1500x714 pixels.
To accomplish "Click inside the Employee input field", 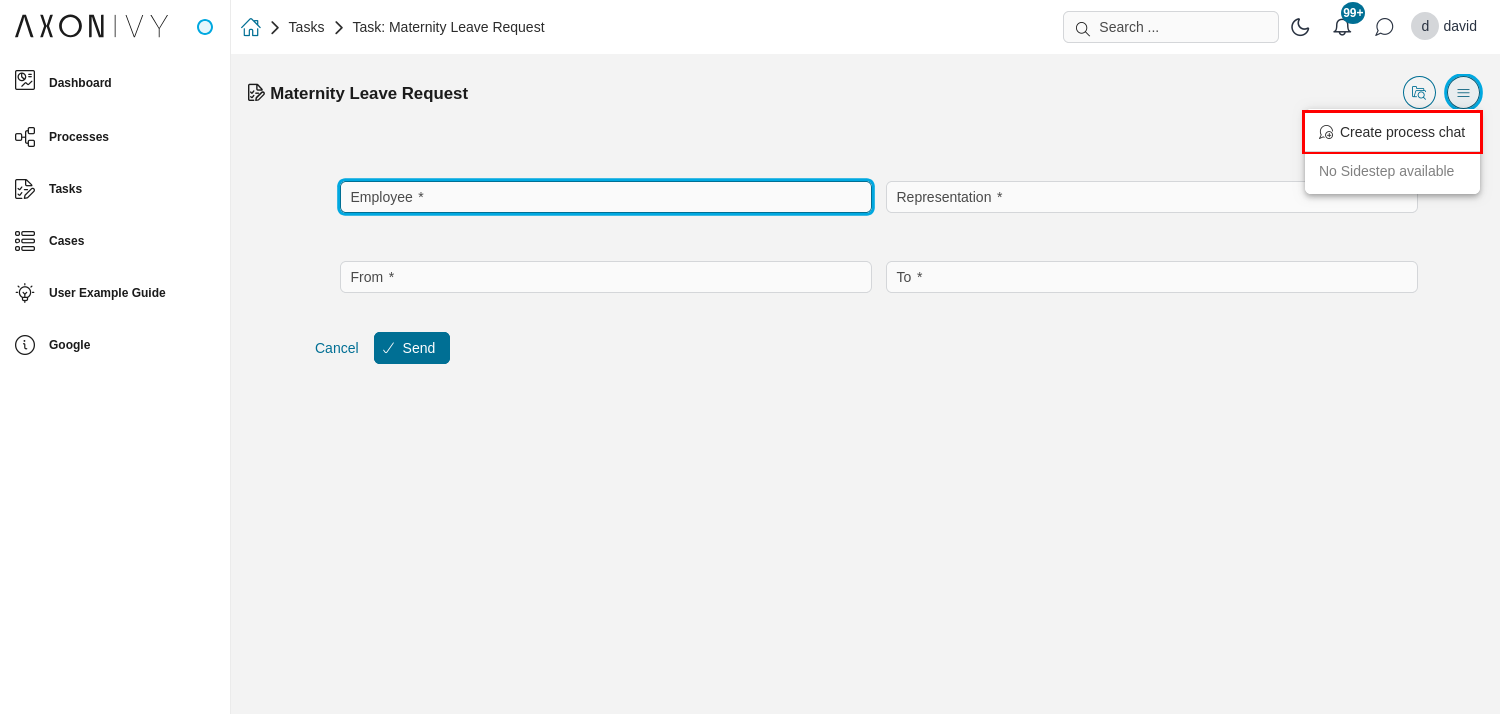I will coord(605,197).
